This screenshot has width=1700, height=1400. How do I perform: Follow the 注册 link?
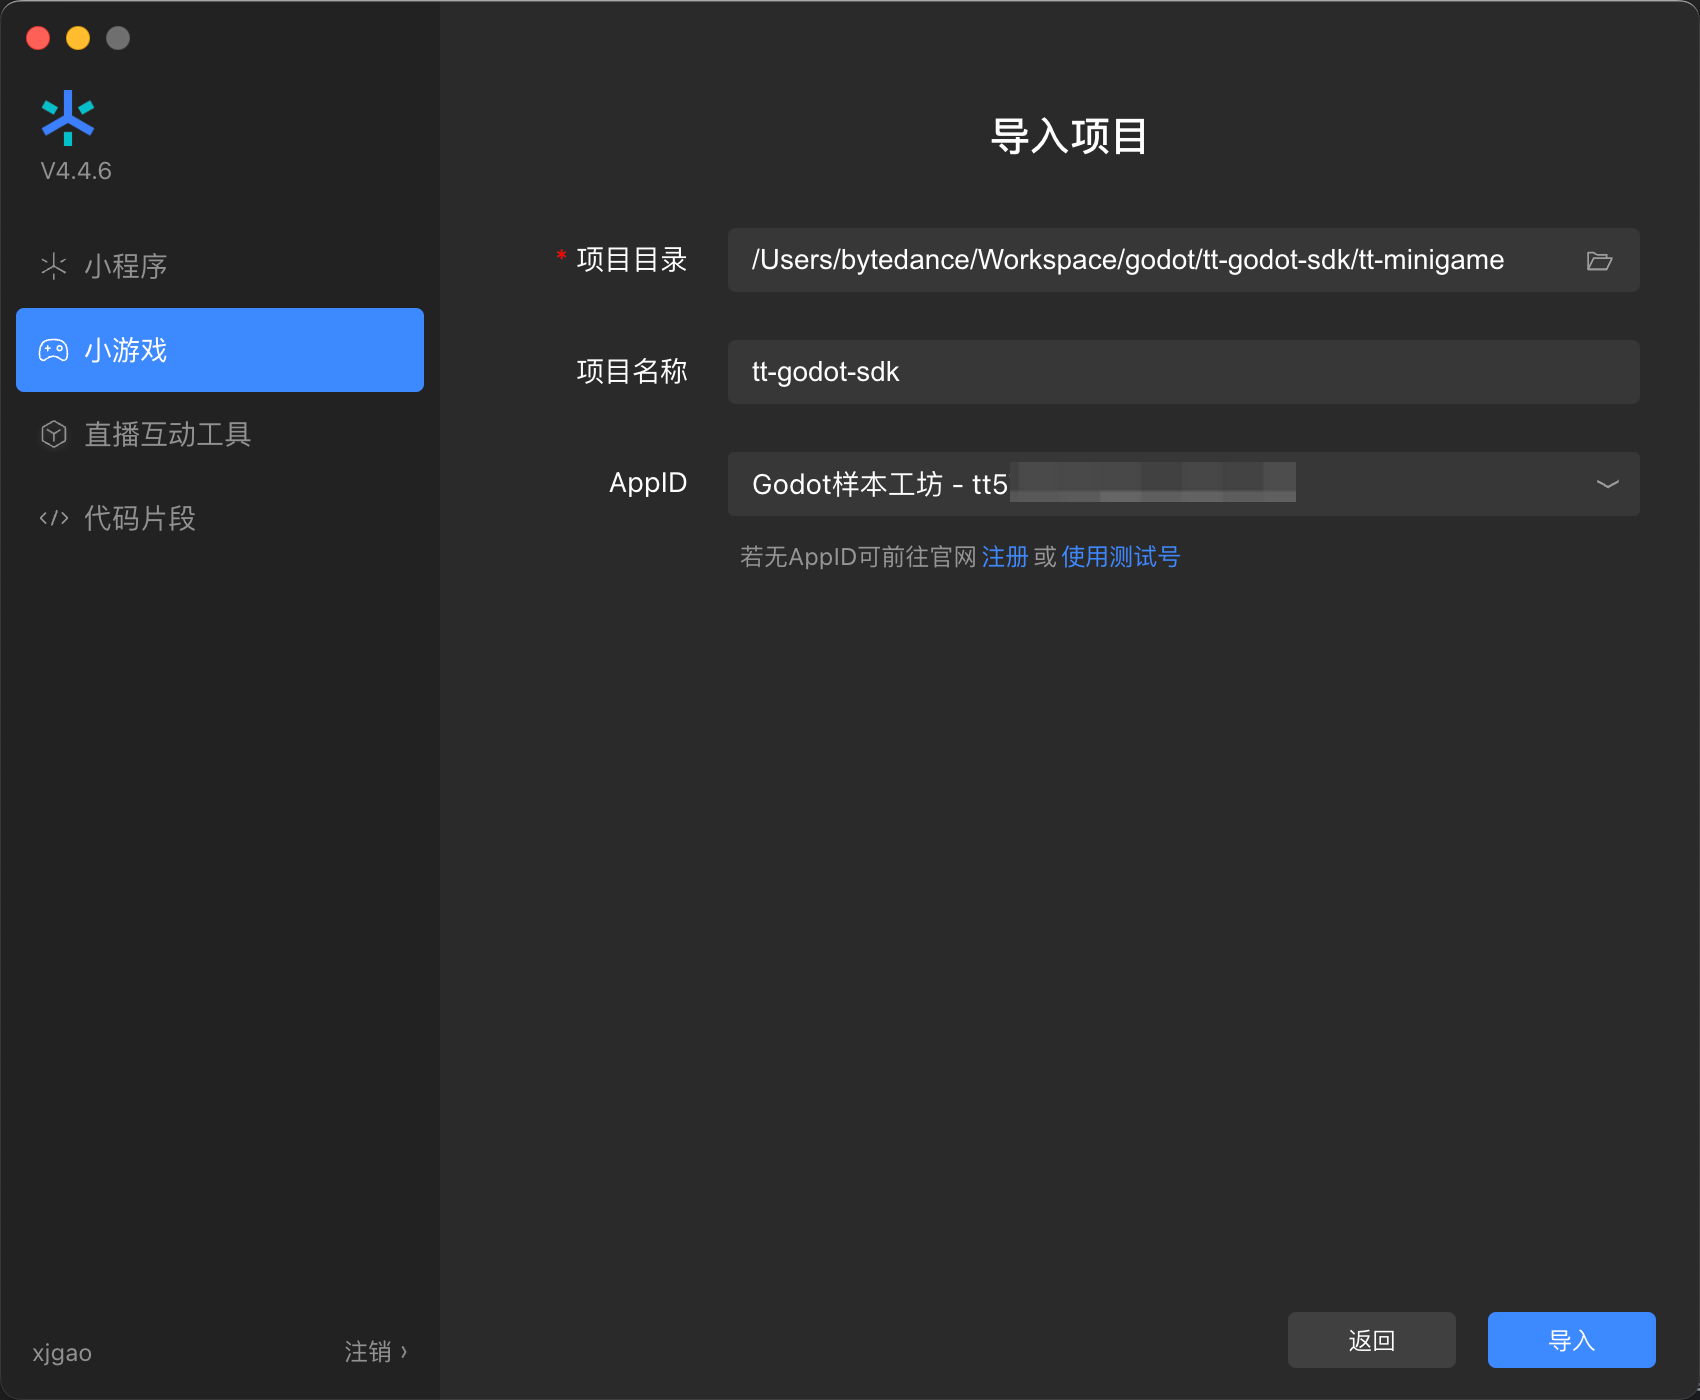pos(1004,557)
